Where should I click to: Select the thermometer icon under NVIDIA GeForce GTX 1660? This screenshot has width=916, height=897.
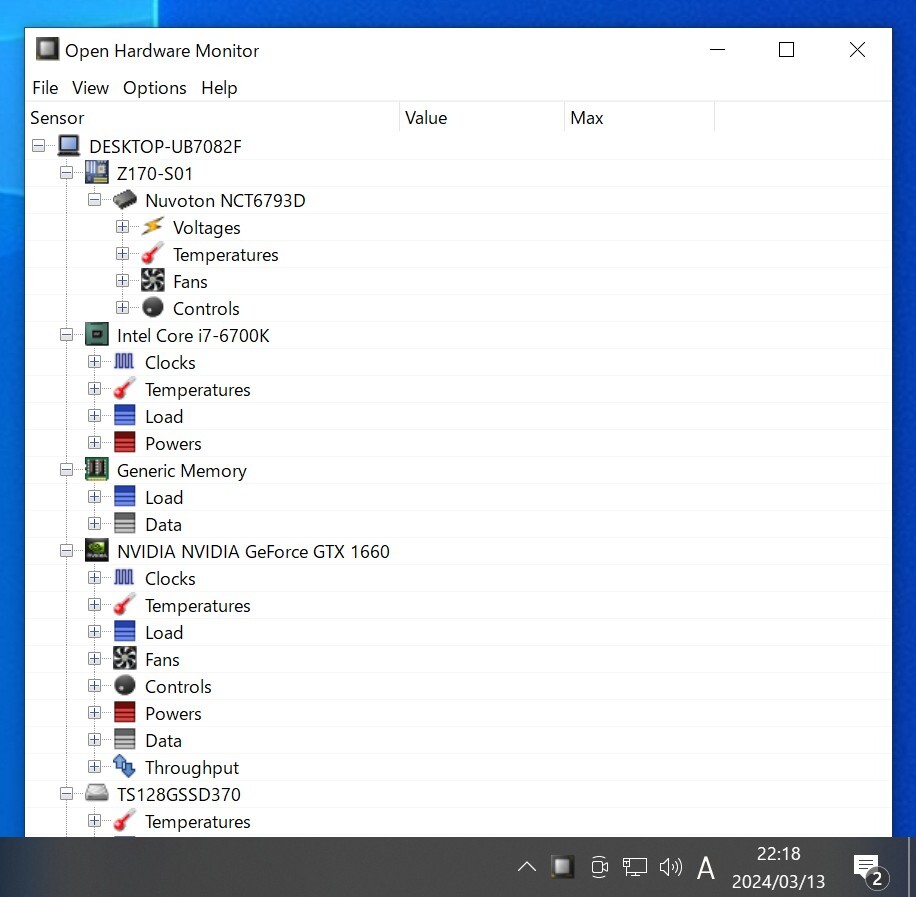124,605
